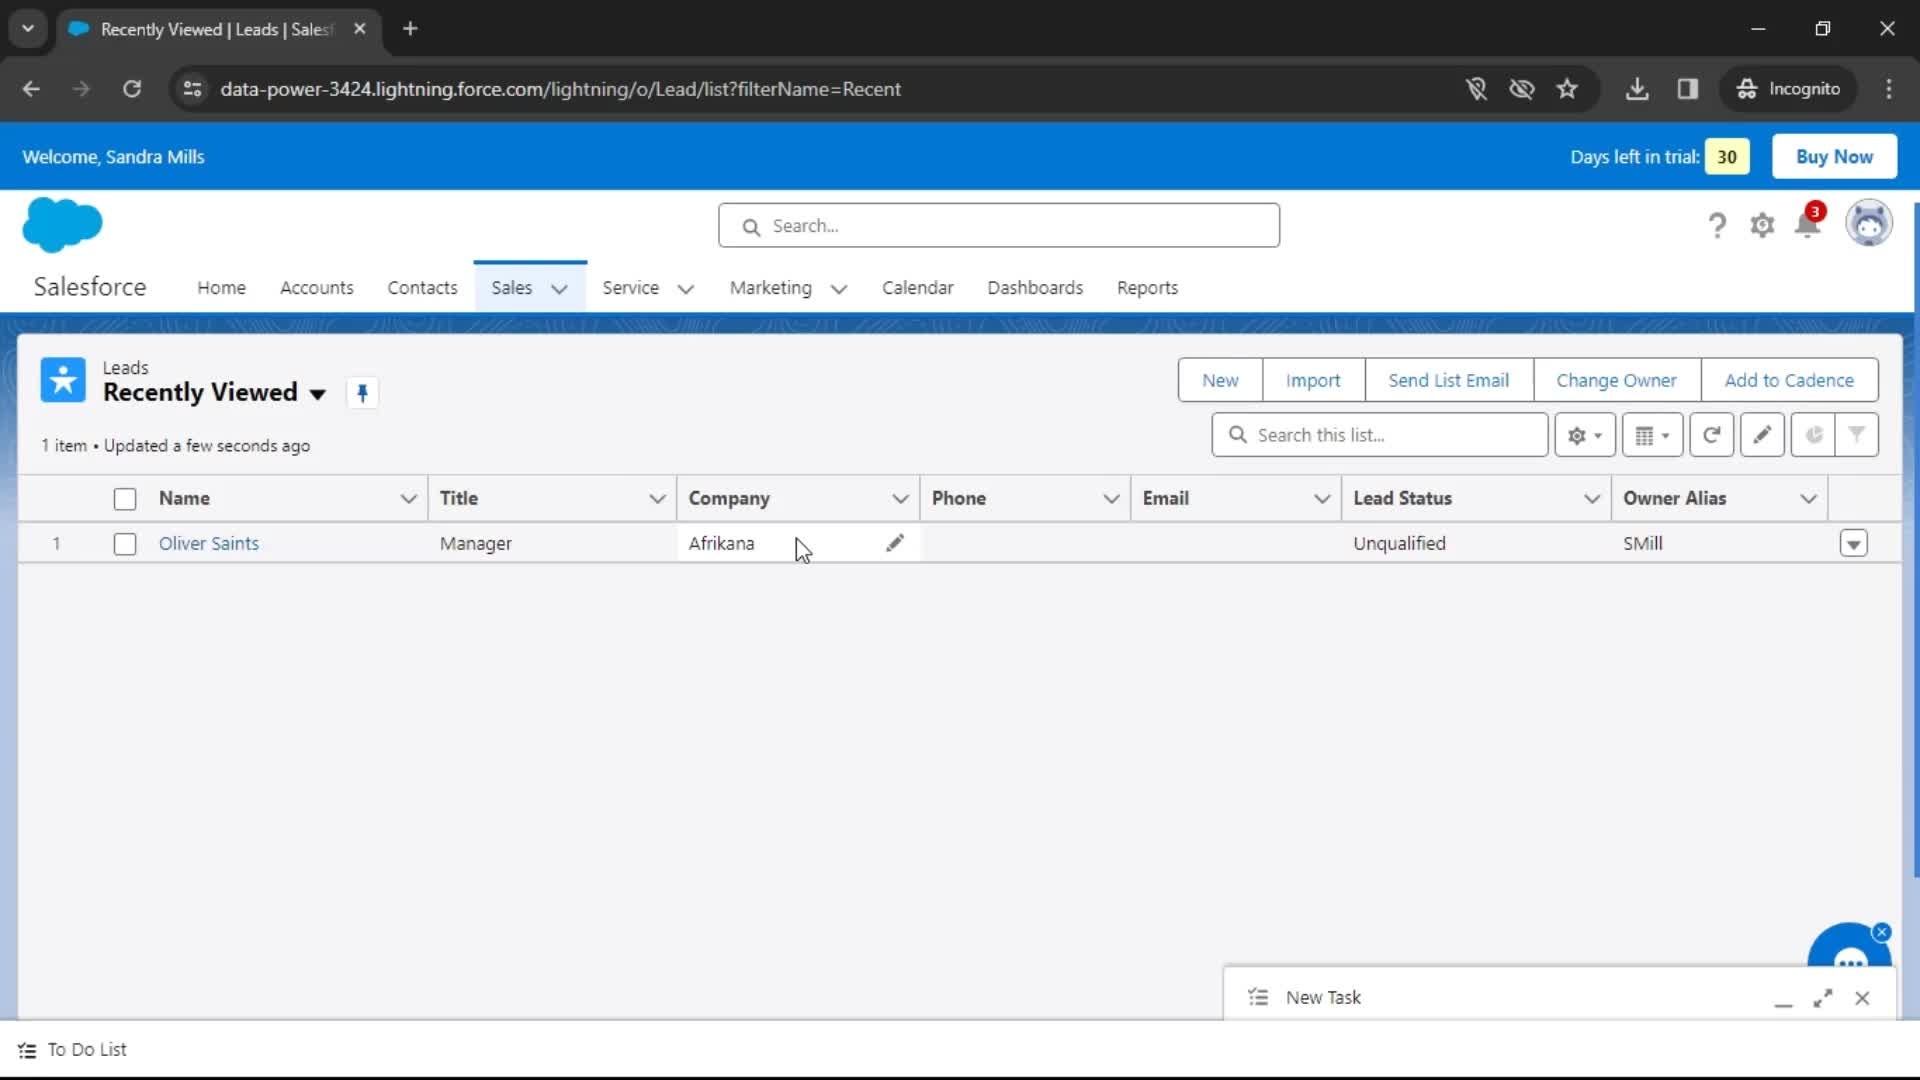Expand the Marketing tab dropdown chevron
Screen dimensions: 1920x1080
[x=839, y=289]
